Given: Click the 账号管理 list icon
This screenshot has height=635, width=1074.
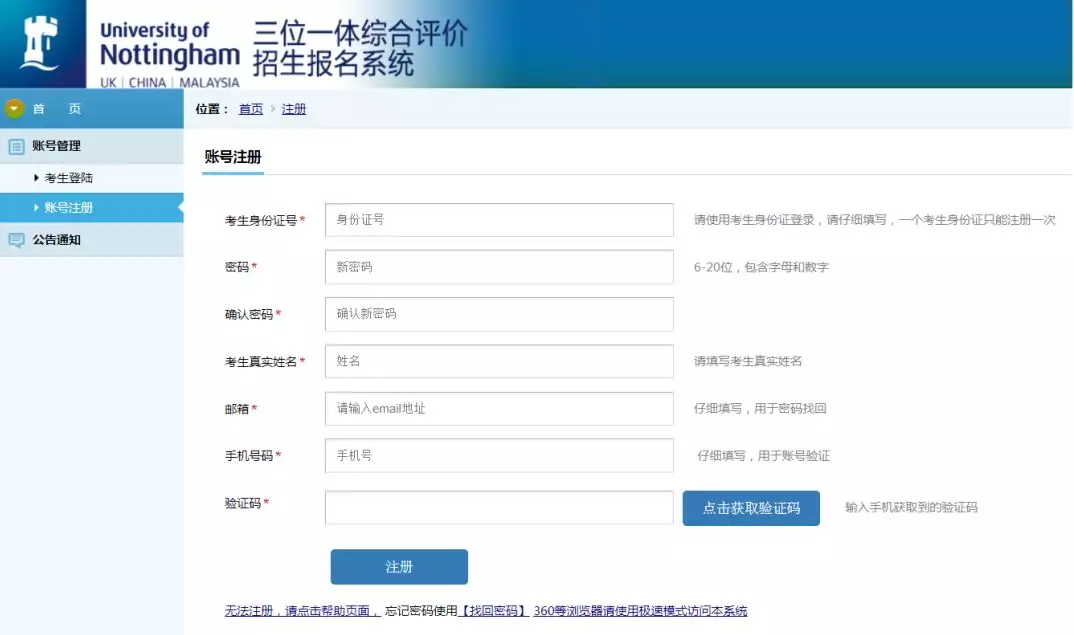Looking at the screenshot, I should click(16, 146).
